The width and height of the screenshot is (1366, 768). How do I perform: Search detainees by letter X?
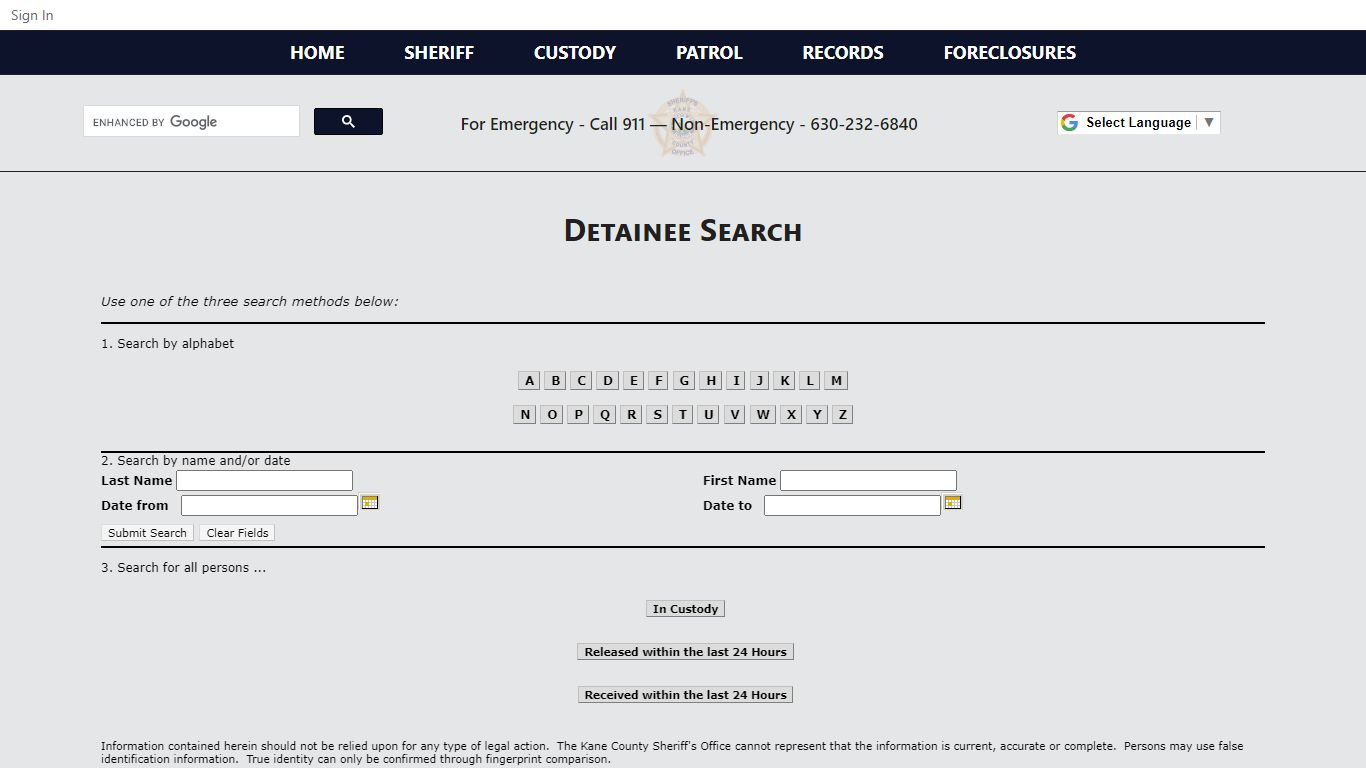point(791,415)
